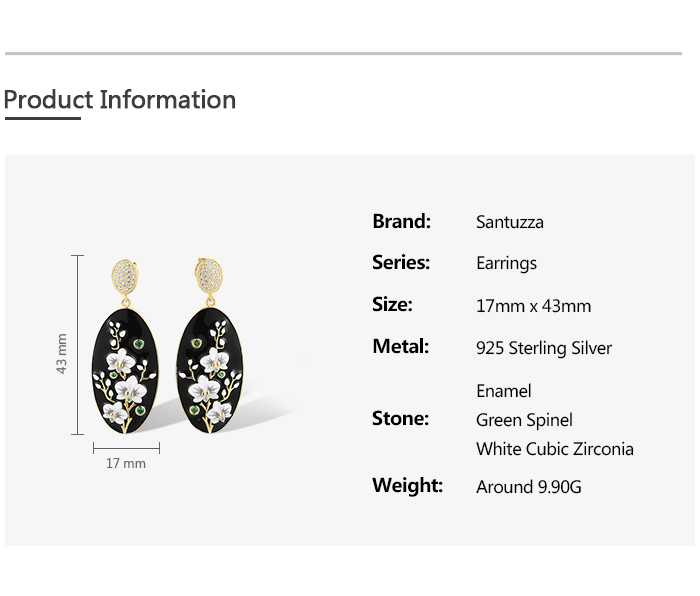This screenshot has height=596, width=700.
Task: Select the Earrings series value
Action: click(506, 263)
